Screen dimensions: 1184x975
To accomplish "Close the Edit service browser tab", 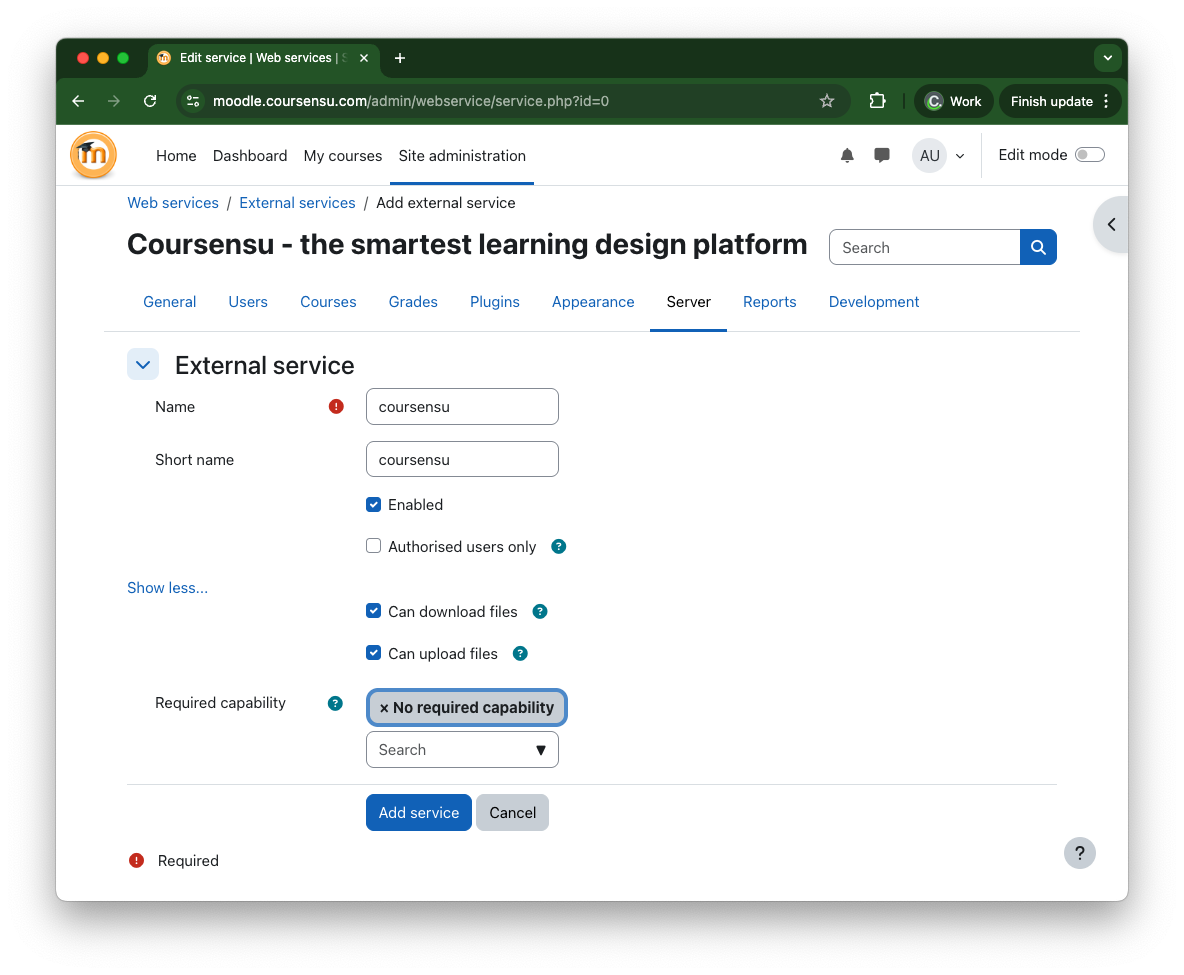I will (364, 58).
